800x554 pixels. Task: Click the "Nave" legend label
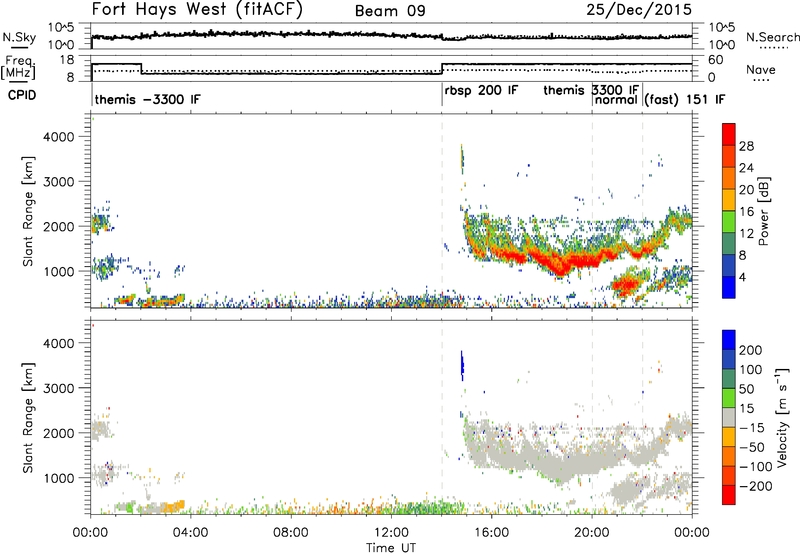(x=761, y=70)
